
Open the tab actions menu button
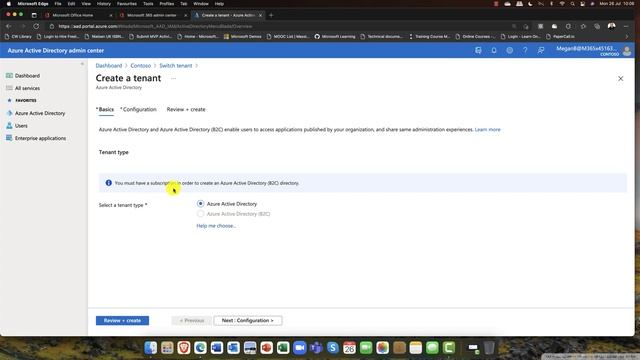coord(34,15)
